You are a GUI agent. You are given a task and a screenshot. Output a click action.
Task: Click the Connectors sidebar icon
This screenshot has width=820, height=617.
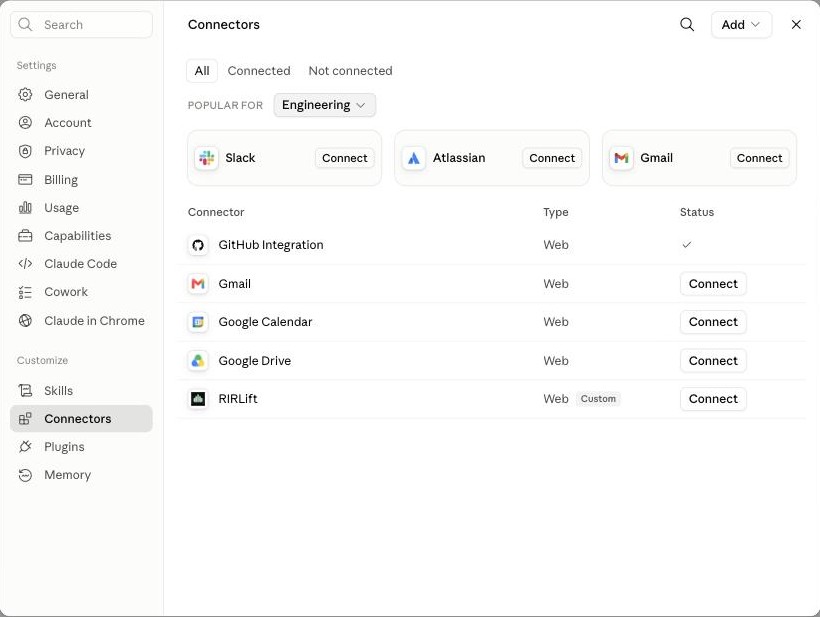[25, 419]
